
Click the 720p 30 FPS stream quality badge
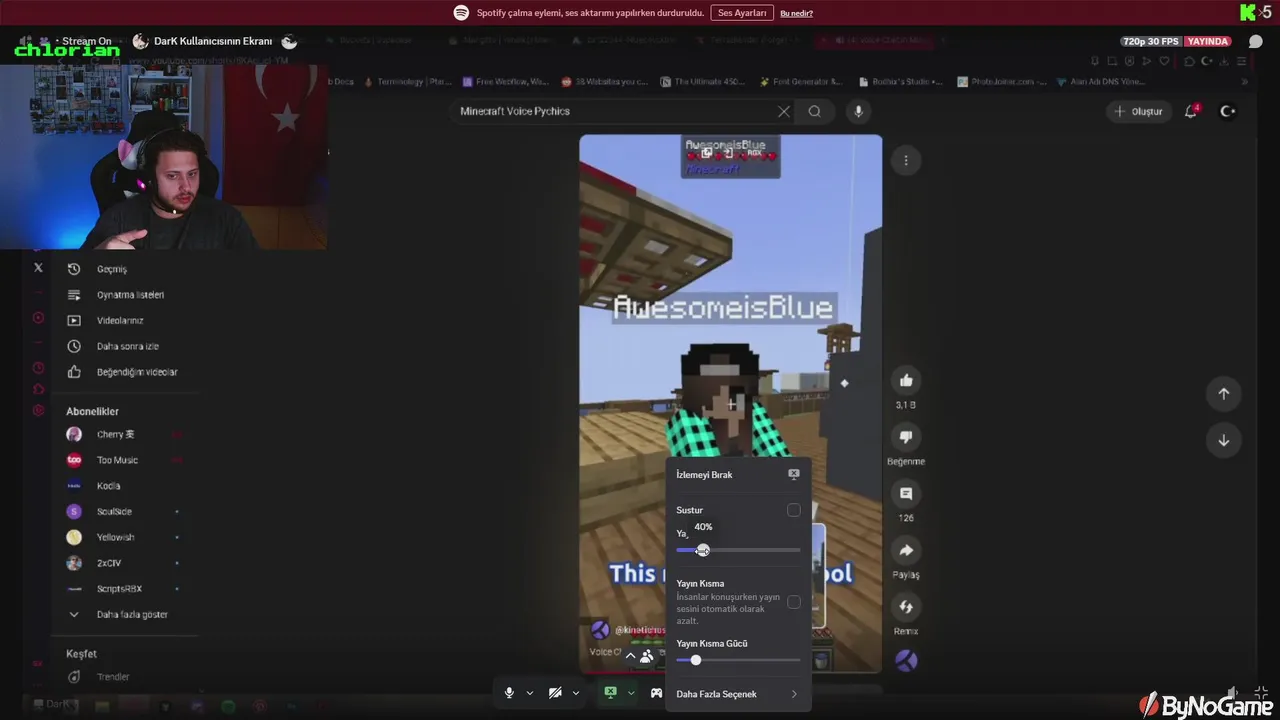(1151, 41)
